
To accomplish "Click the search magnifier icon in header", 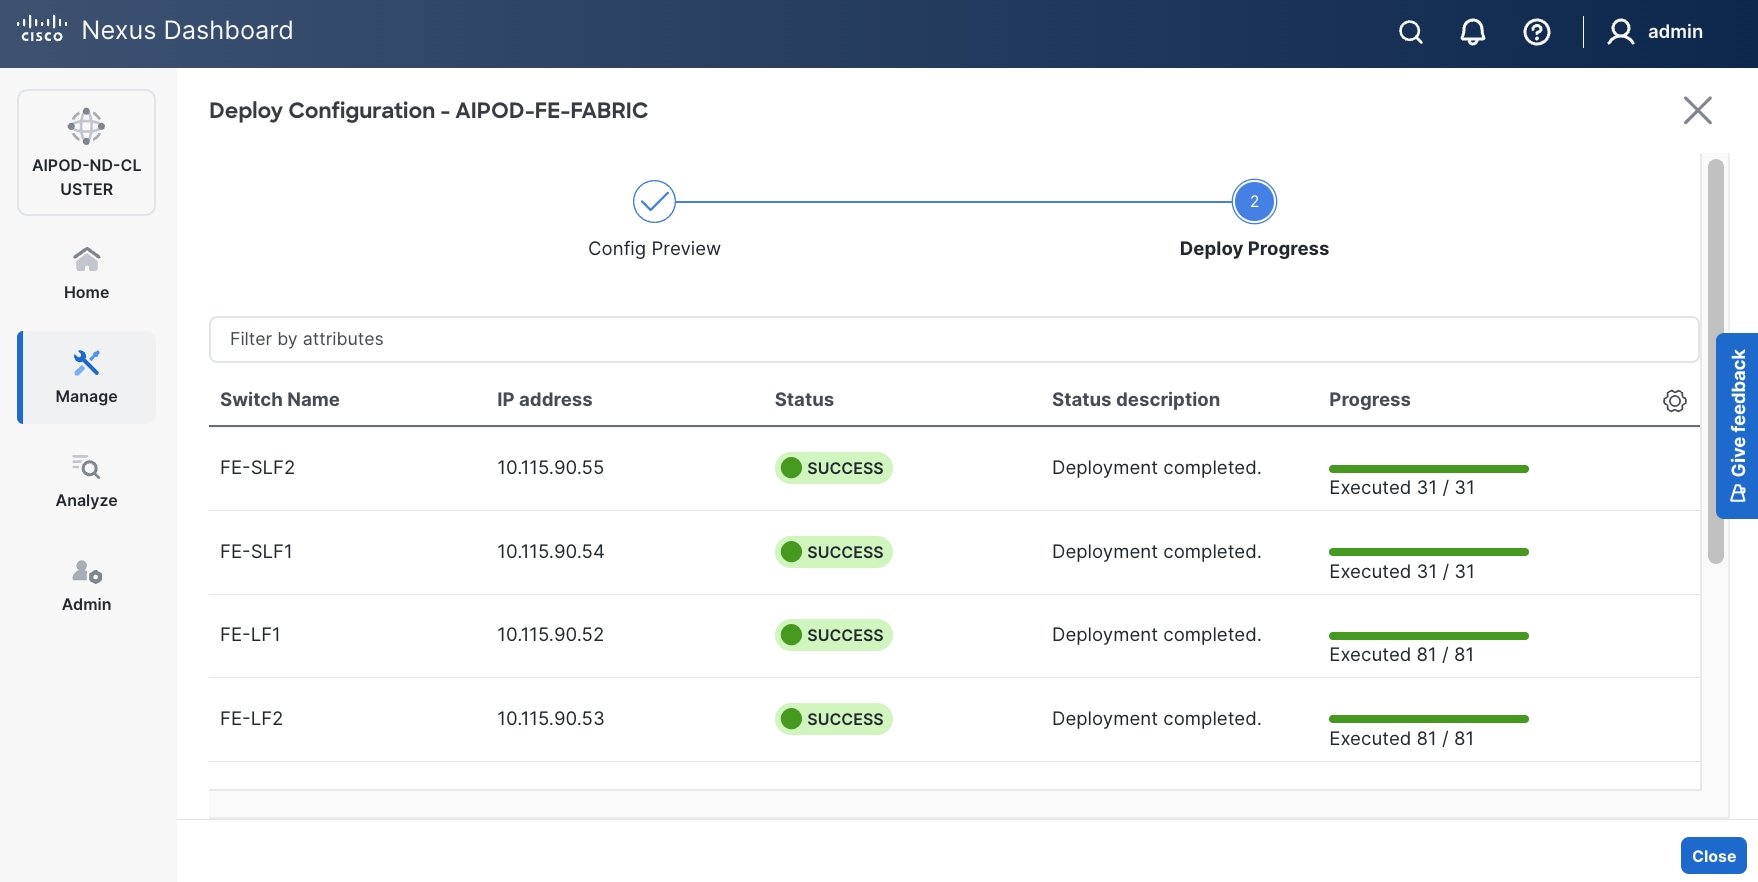I will (x=1410, y=32).
